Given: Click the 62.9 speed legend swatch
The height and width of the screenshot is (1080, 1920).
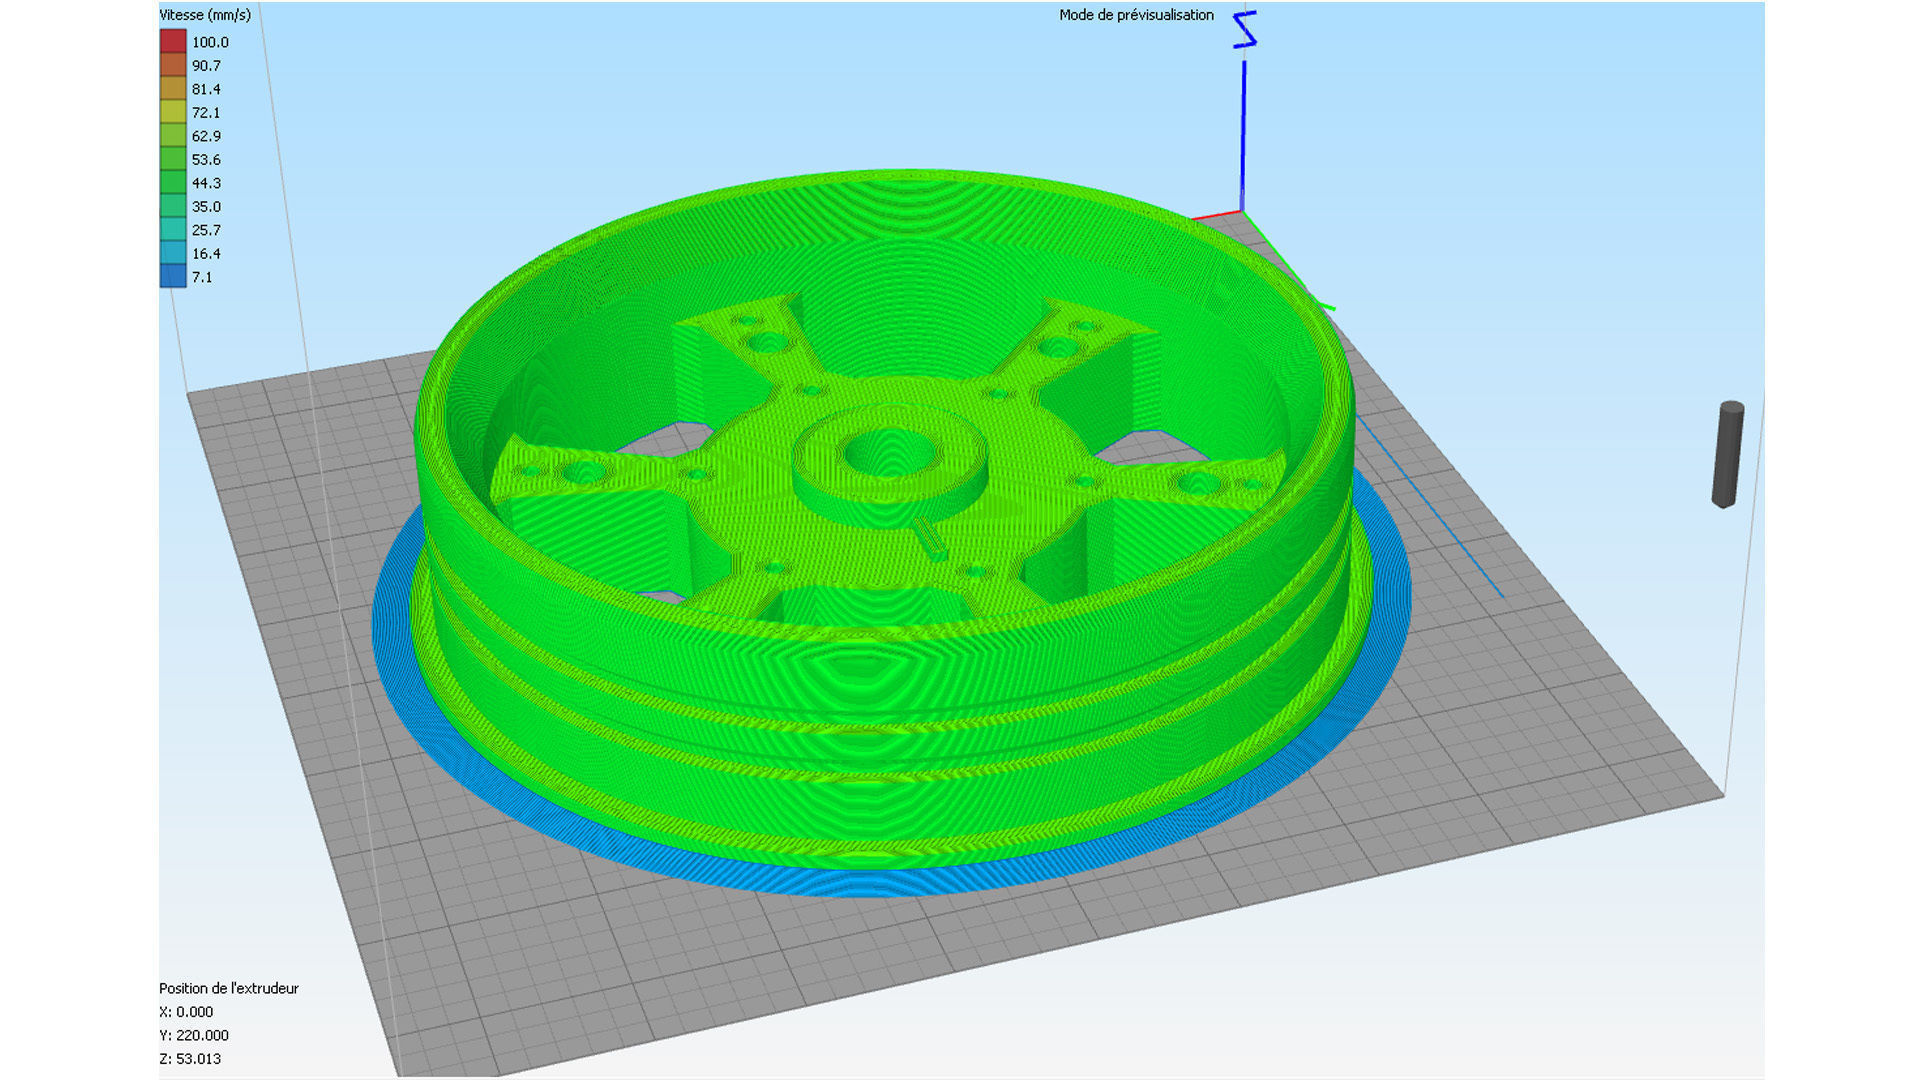Looking at the screenshot, I should click(x=173, y=135).
